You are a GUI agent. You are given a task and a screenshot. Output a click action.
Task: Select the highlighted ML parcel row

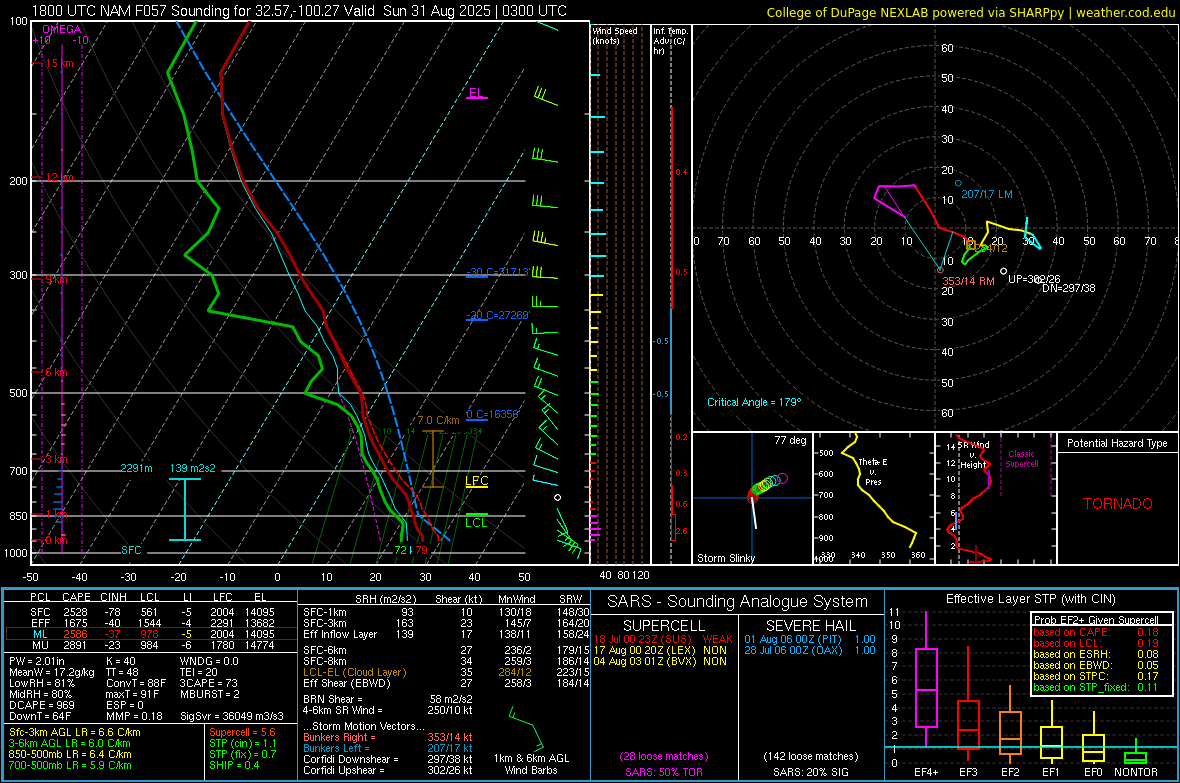tap(152, 634)
